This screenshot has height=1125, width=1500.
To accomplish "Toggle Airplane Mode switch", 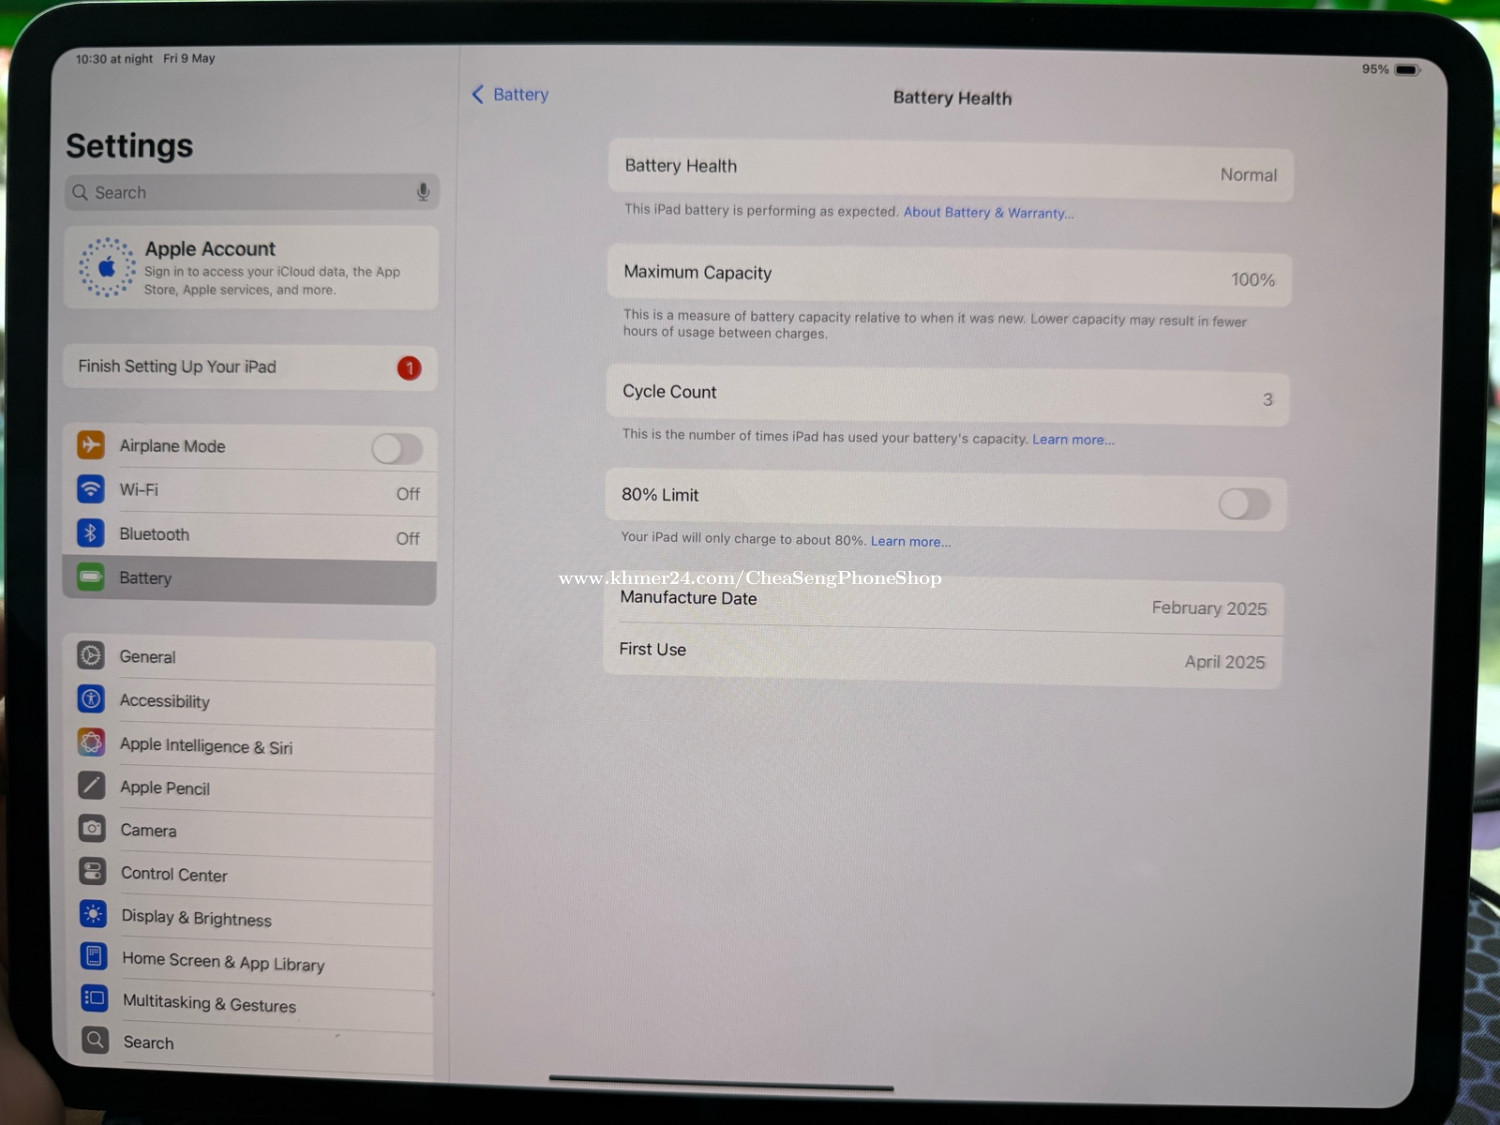I will 397,449.
